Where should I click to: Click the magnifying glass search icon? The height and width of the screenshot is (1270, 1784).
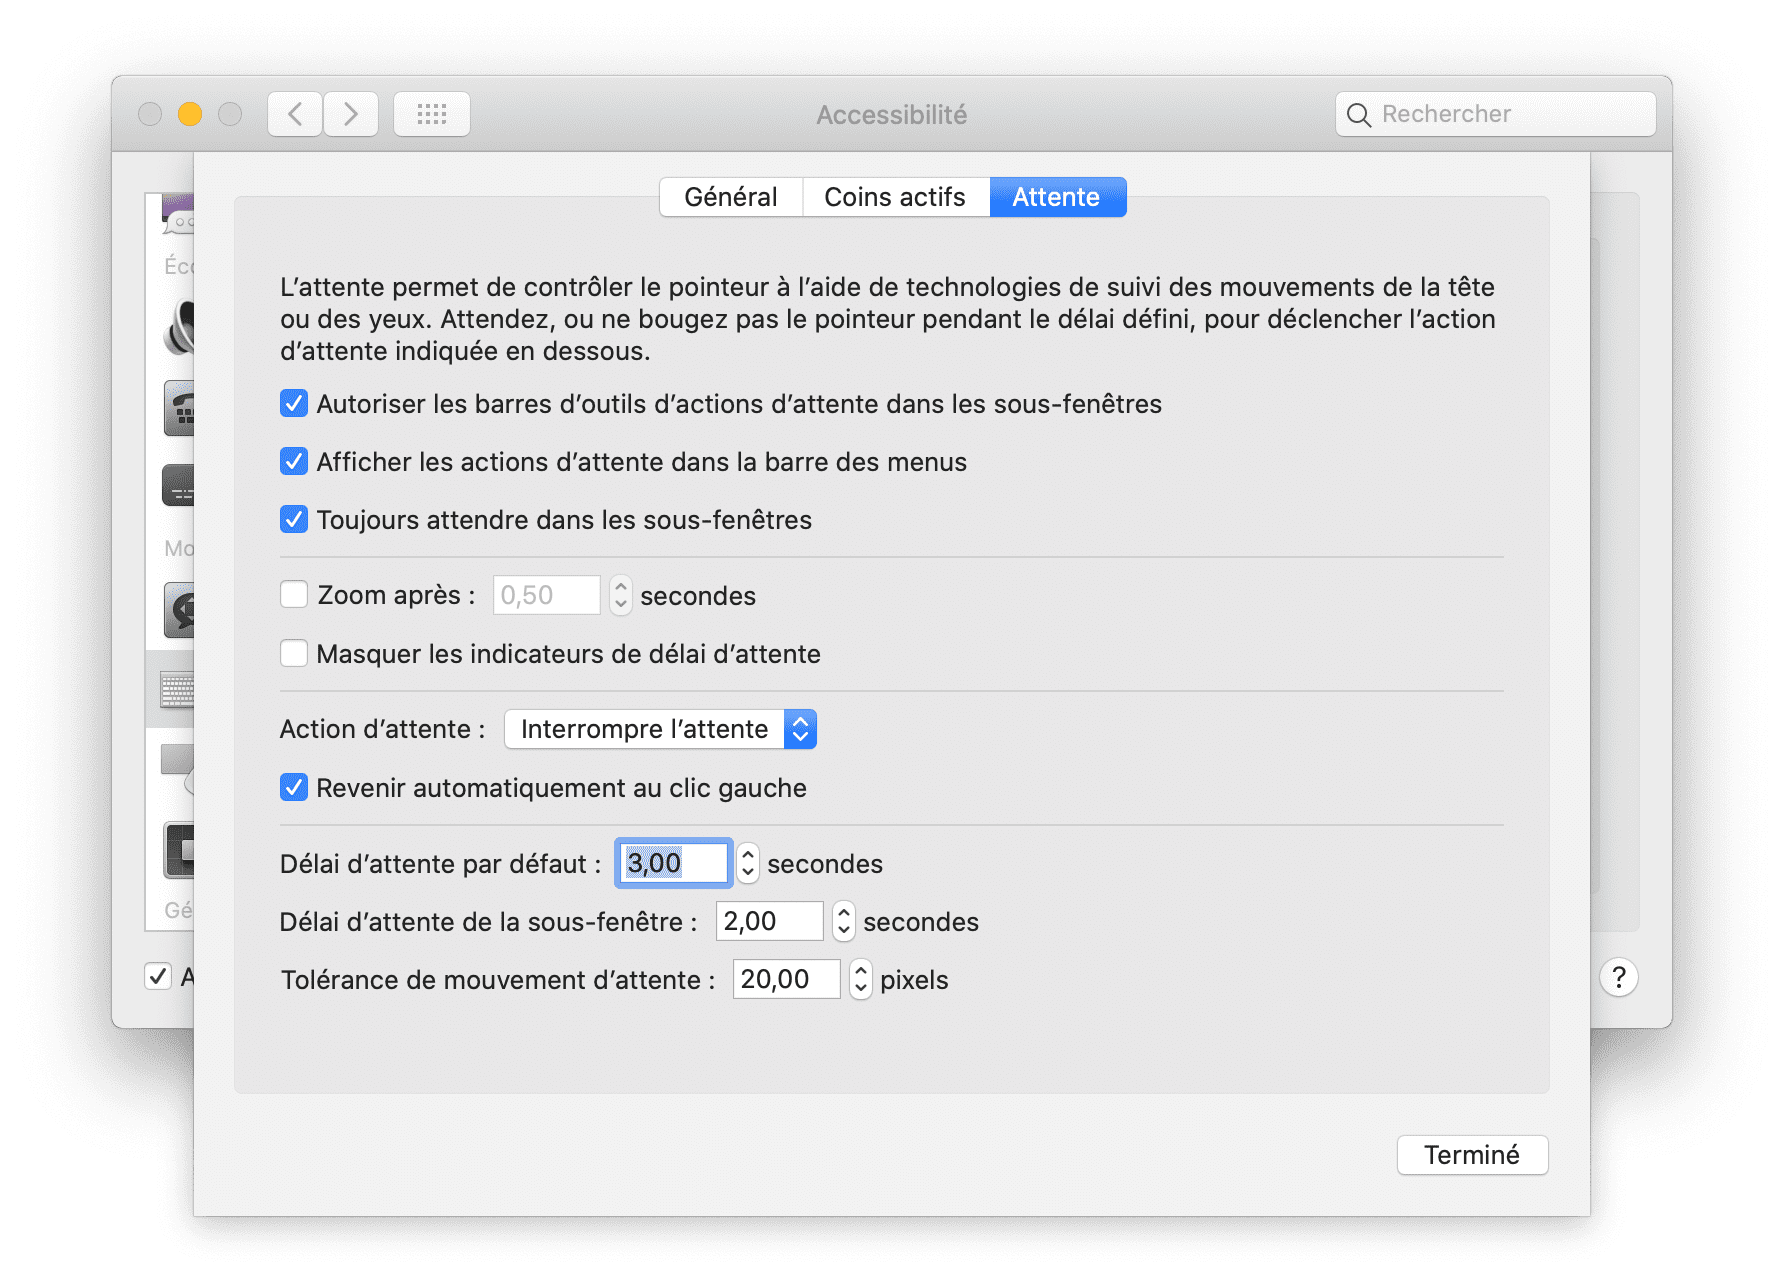(x=1358, y=115)
